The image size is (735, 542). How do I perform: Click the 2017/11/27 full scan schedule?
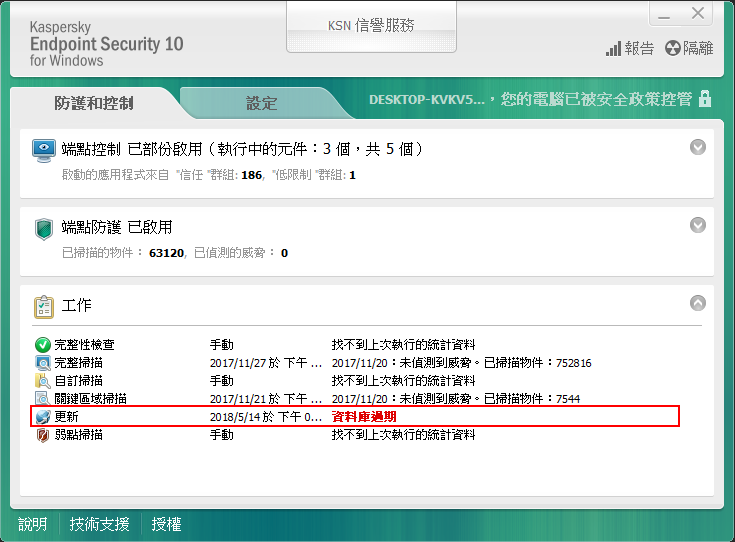tap(266, 363)
